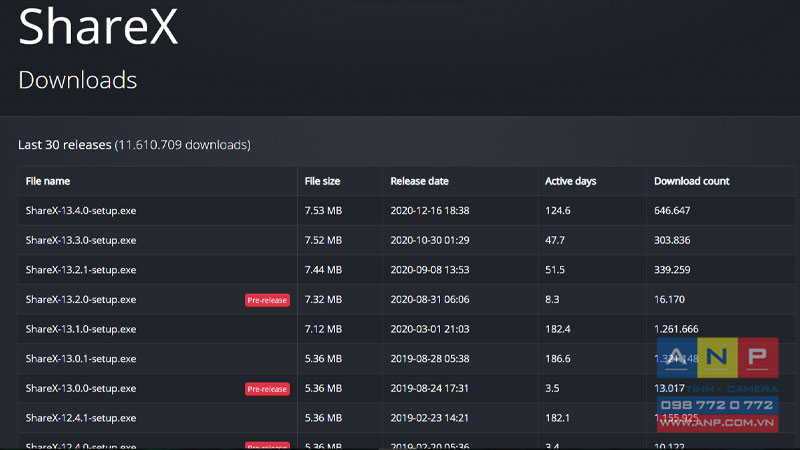800x450 pixels.
Task: Click Pre-release badge on ShareX-13.2.0 row
Action: click(267, 300)
